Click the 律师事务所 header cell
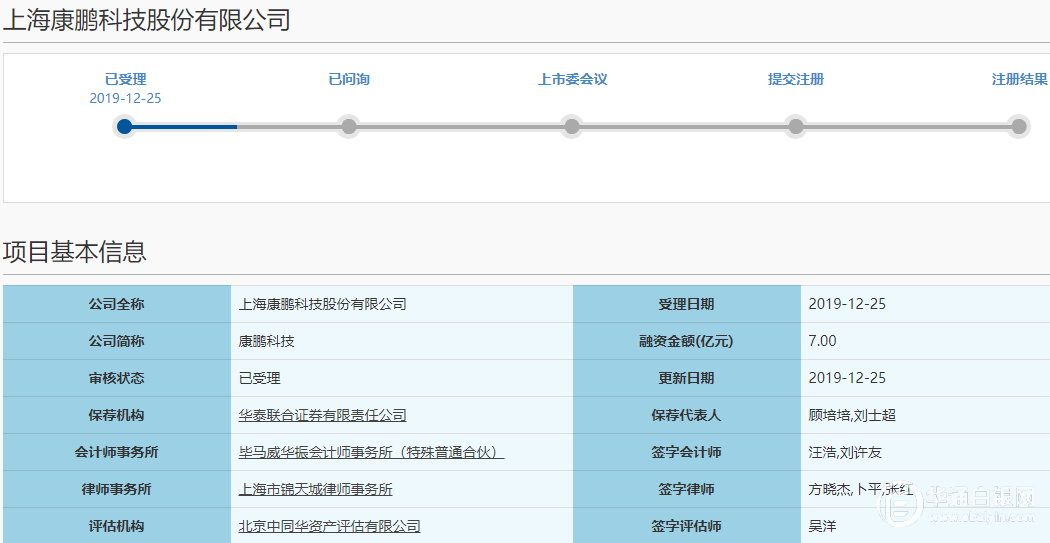 click(117, 489)
